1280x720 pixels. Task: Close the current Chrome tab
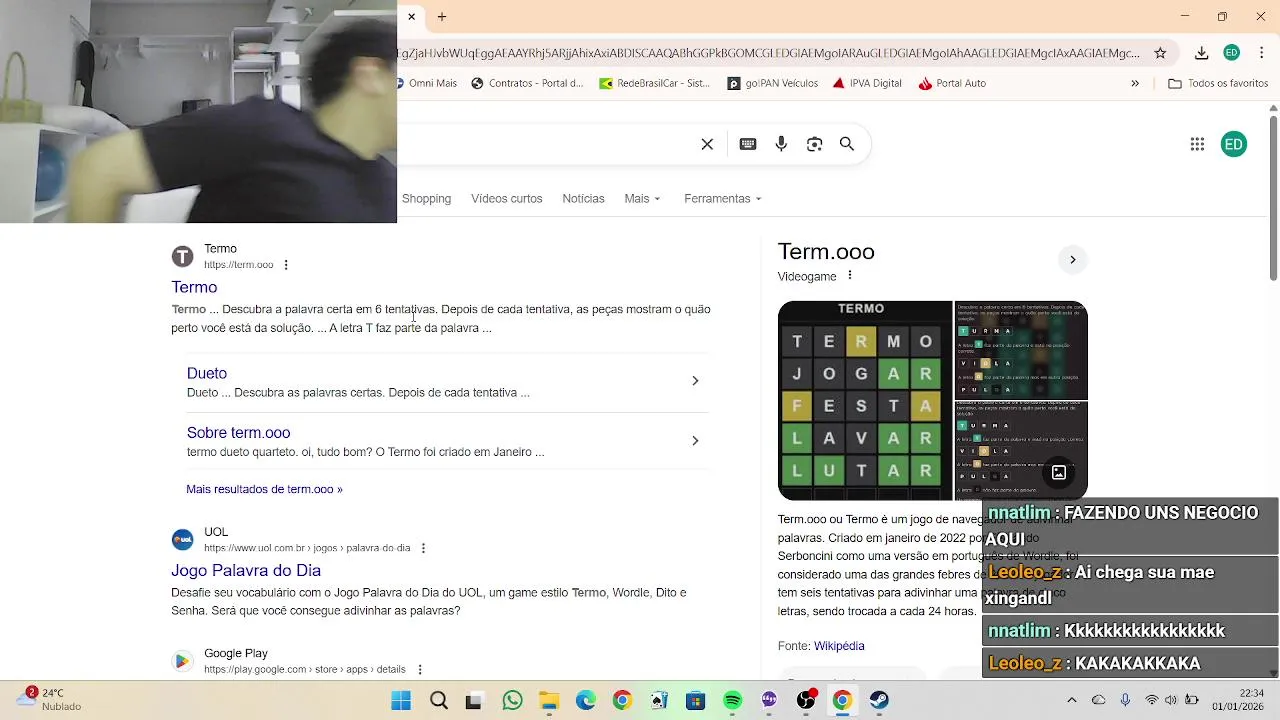click(411, 16)
